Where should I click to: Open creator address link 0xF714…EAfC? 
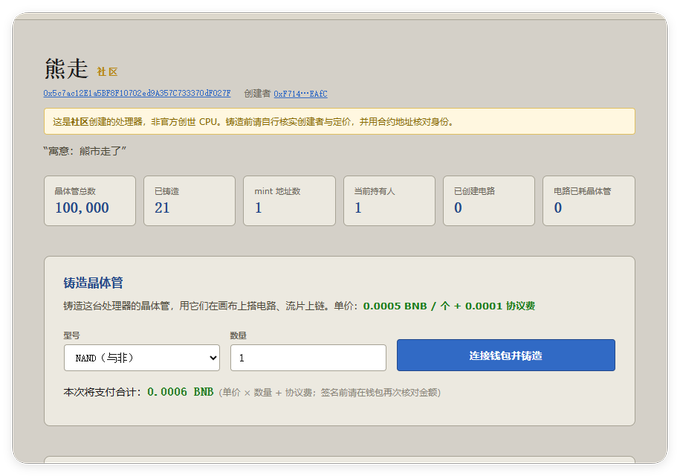click(300, 94)
